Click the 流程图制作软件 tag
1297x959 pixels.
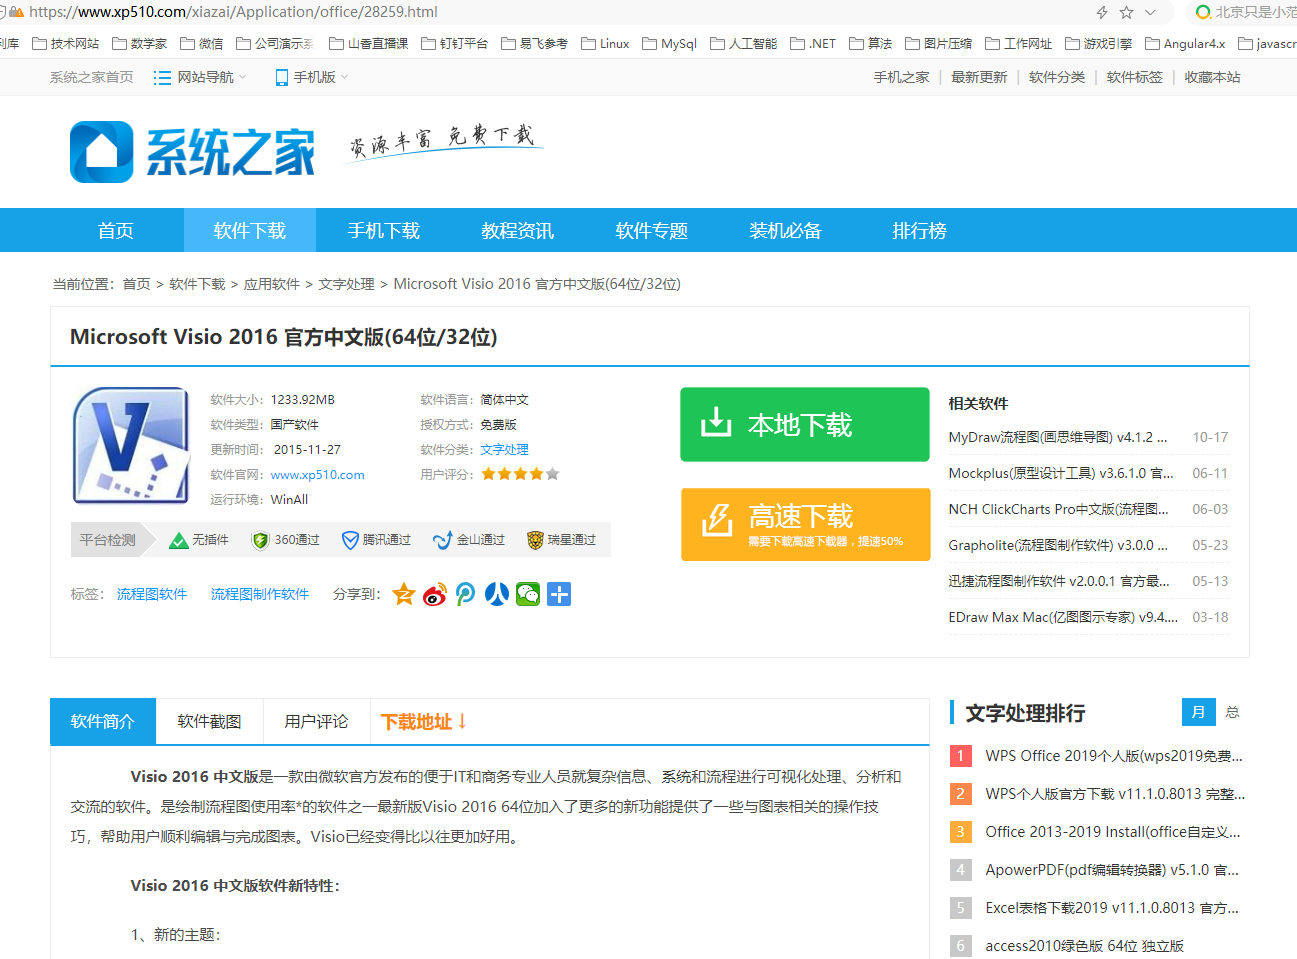[260, 594]
